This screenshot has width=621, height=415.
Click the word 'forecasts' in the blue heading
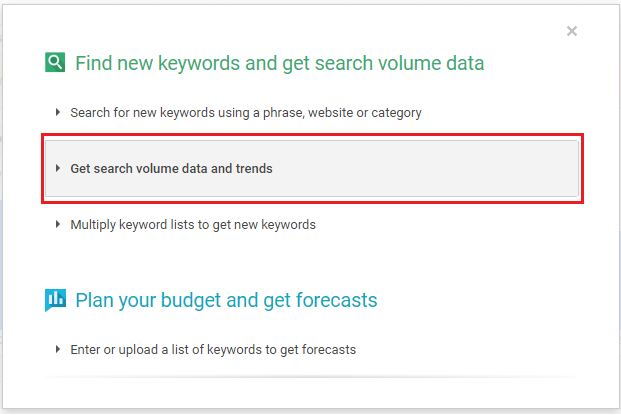point(337,300)
